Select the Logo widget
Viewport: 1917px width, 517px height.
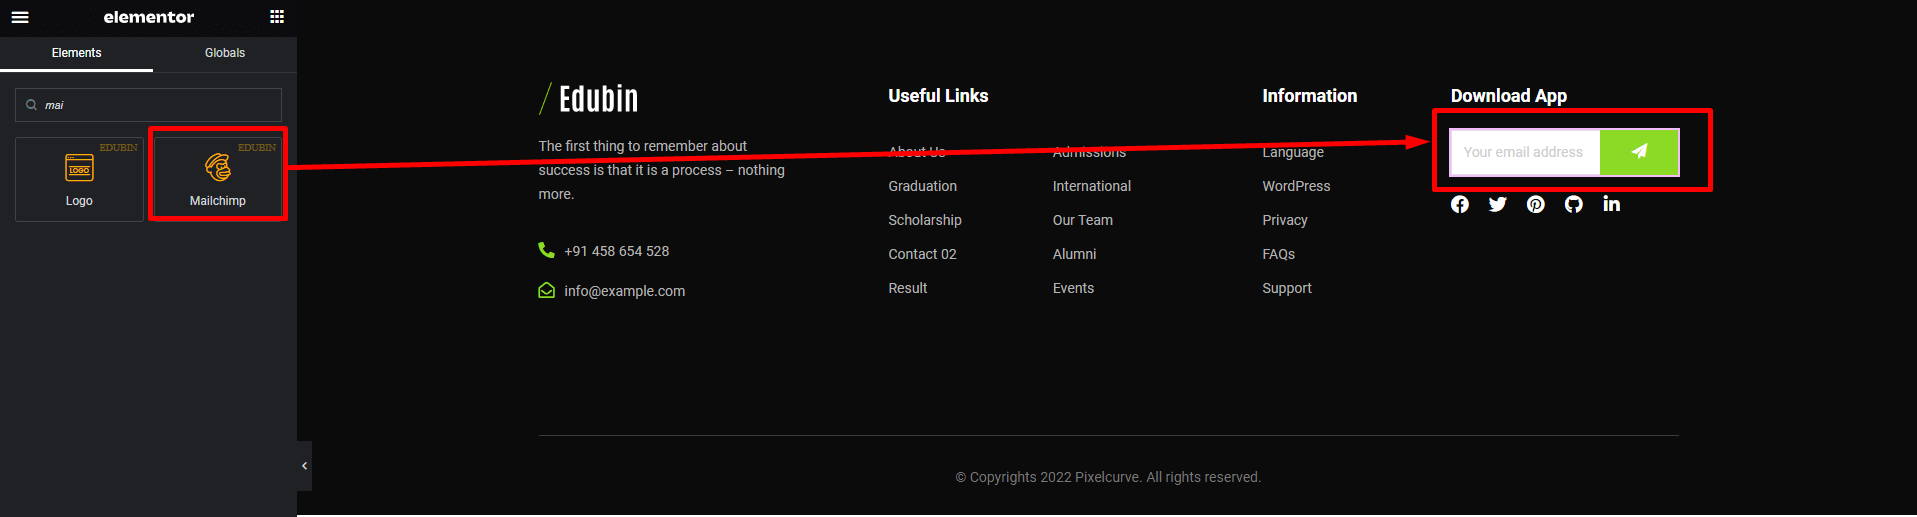coord(79,179)
